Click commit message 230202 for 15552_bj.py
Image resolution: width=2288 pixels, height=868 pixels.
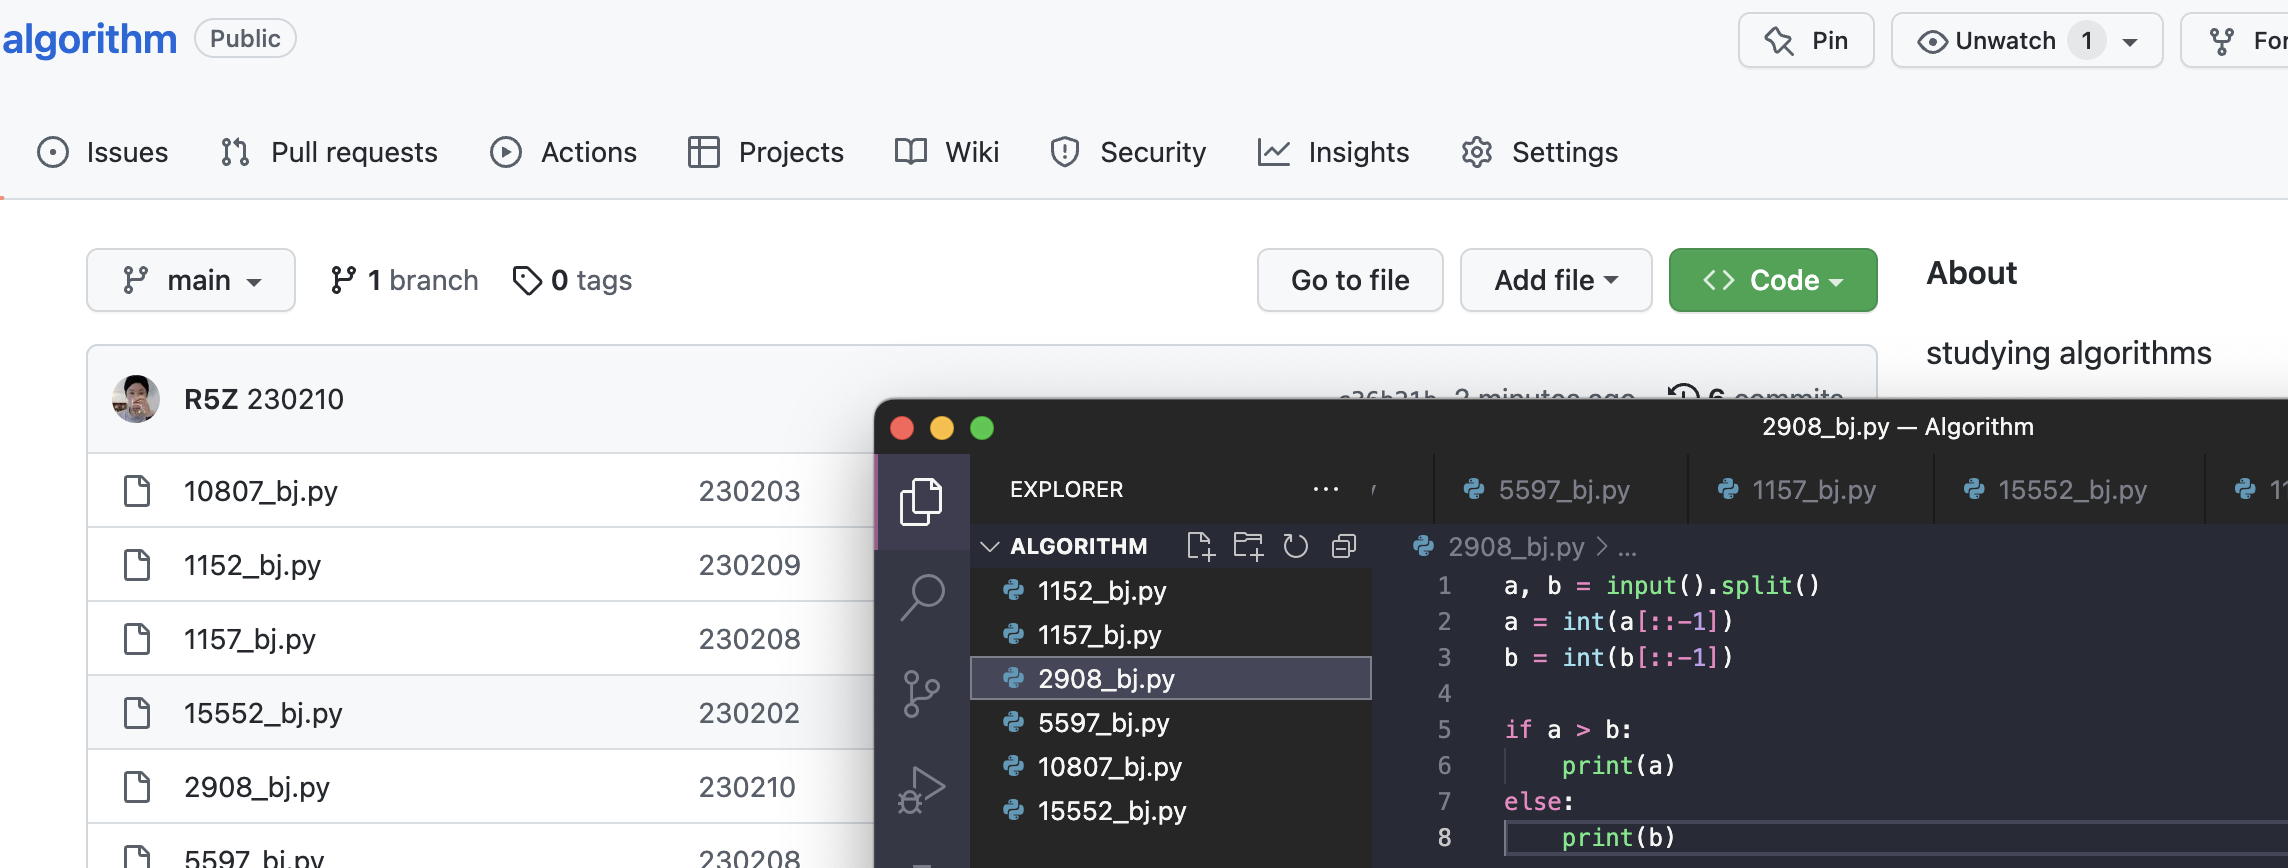749,713
